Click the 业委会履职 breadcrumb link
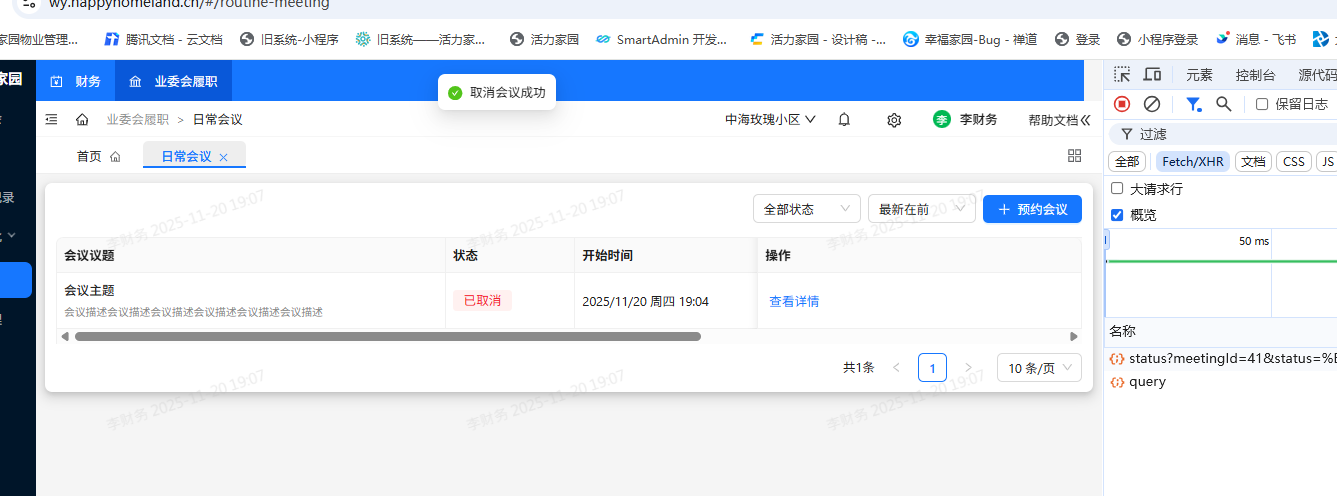This screenshot has width=1337, height=496. click(138, 120)
